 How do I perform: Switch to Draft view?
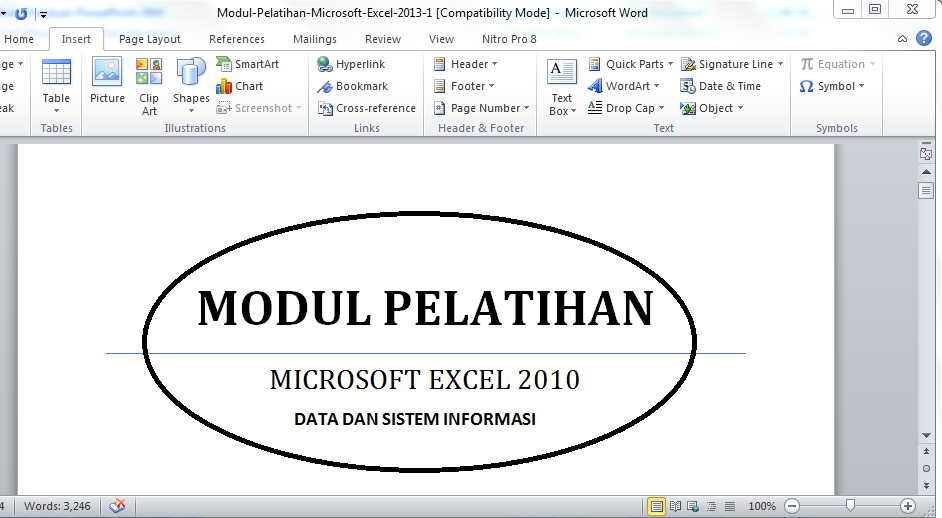click(x=729, y=506)
